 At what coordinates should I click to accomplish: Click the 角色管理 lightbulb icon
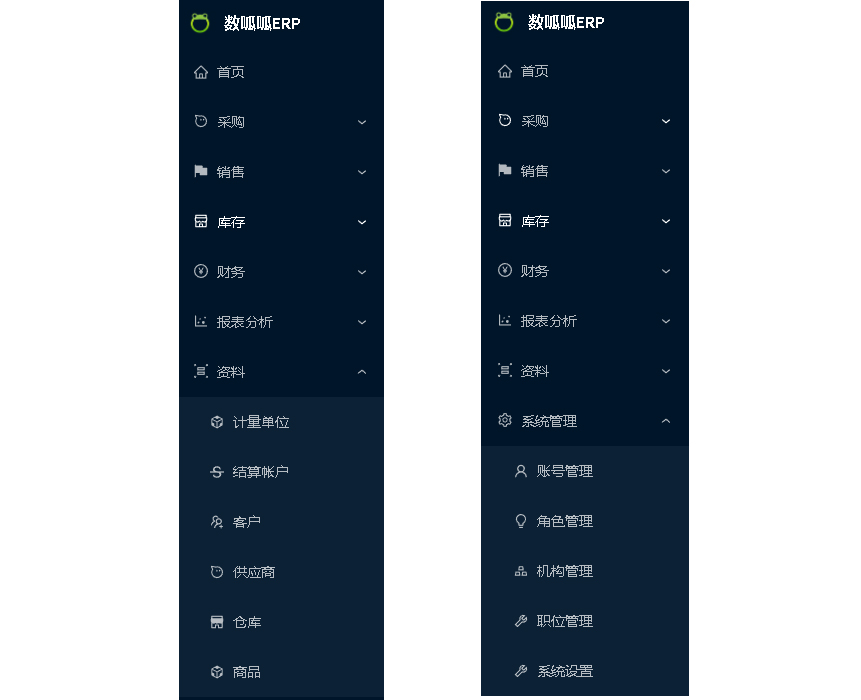[521, 520]
